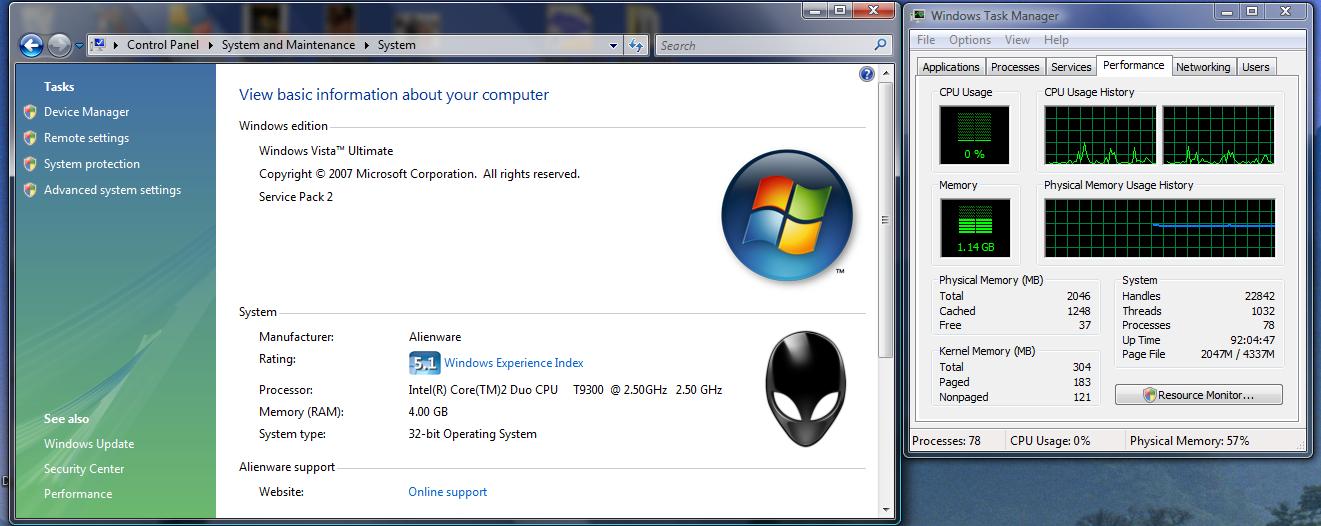The width and height of the screenshot is (1321, 526).
Task: Click the Memory (RAM) value 4.00 GB
Action: [x=428, y=412]
